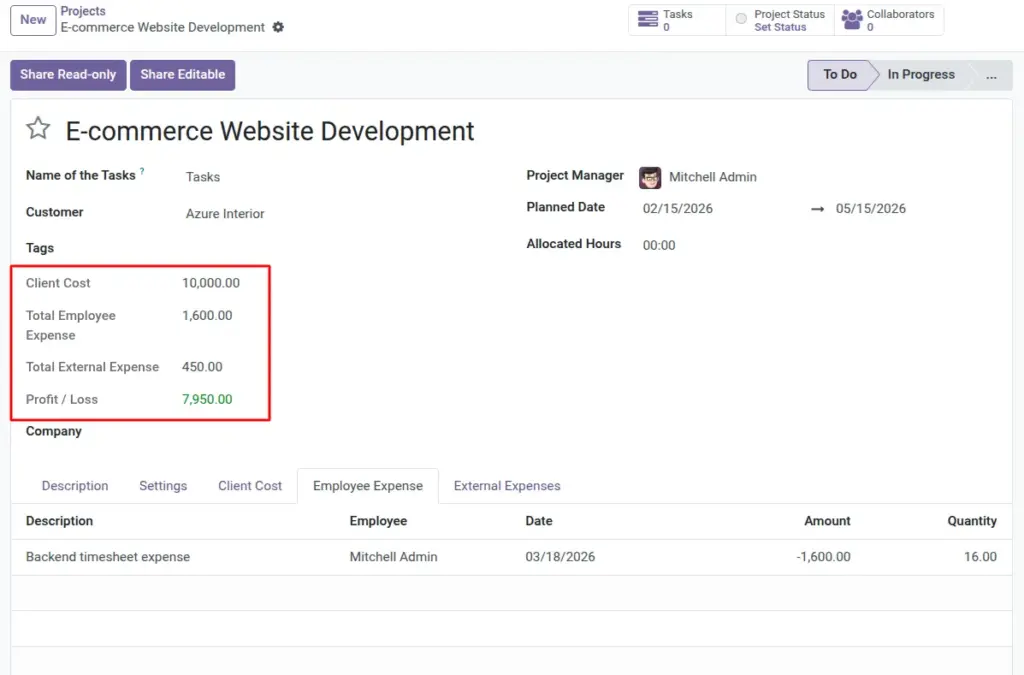Click the Client Cost value 10,000.00
Viewport: 1024px width, 675px height.
(211, 283)
